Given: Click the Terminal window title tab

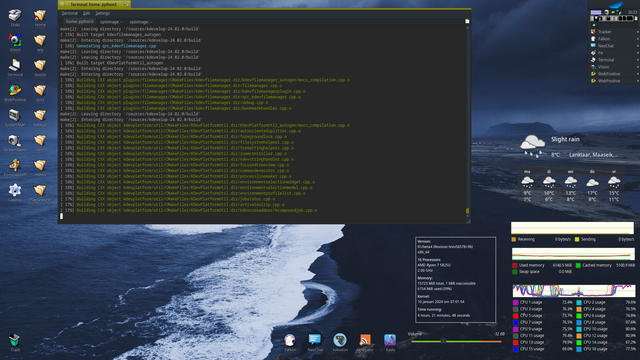Looking at the screenshot, I should pos(94,4).
